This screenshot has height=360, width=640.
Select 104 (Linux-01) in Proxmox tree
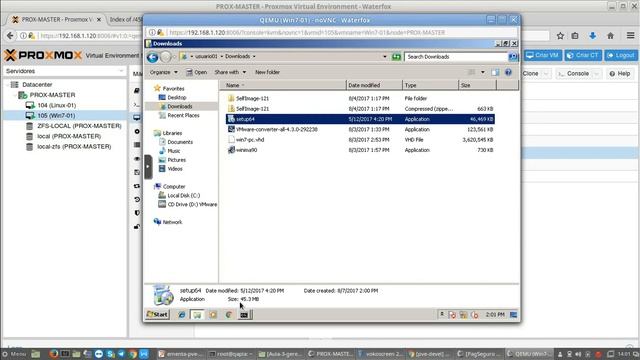(x=57, y=105)
